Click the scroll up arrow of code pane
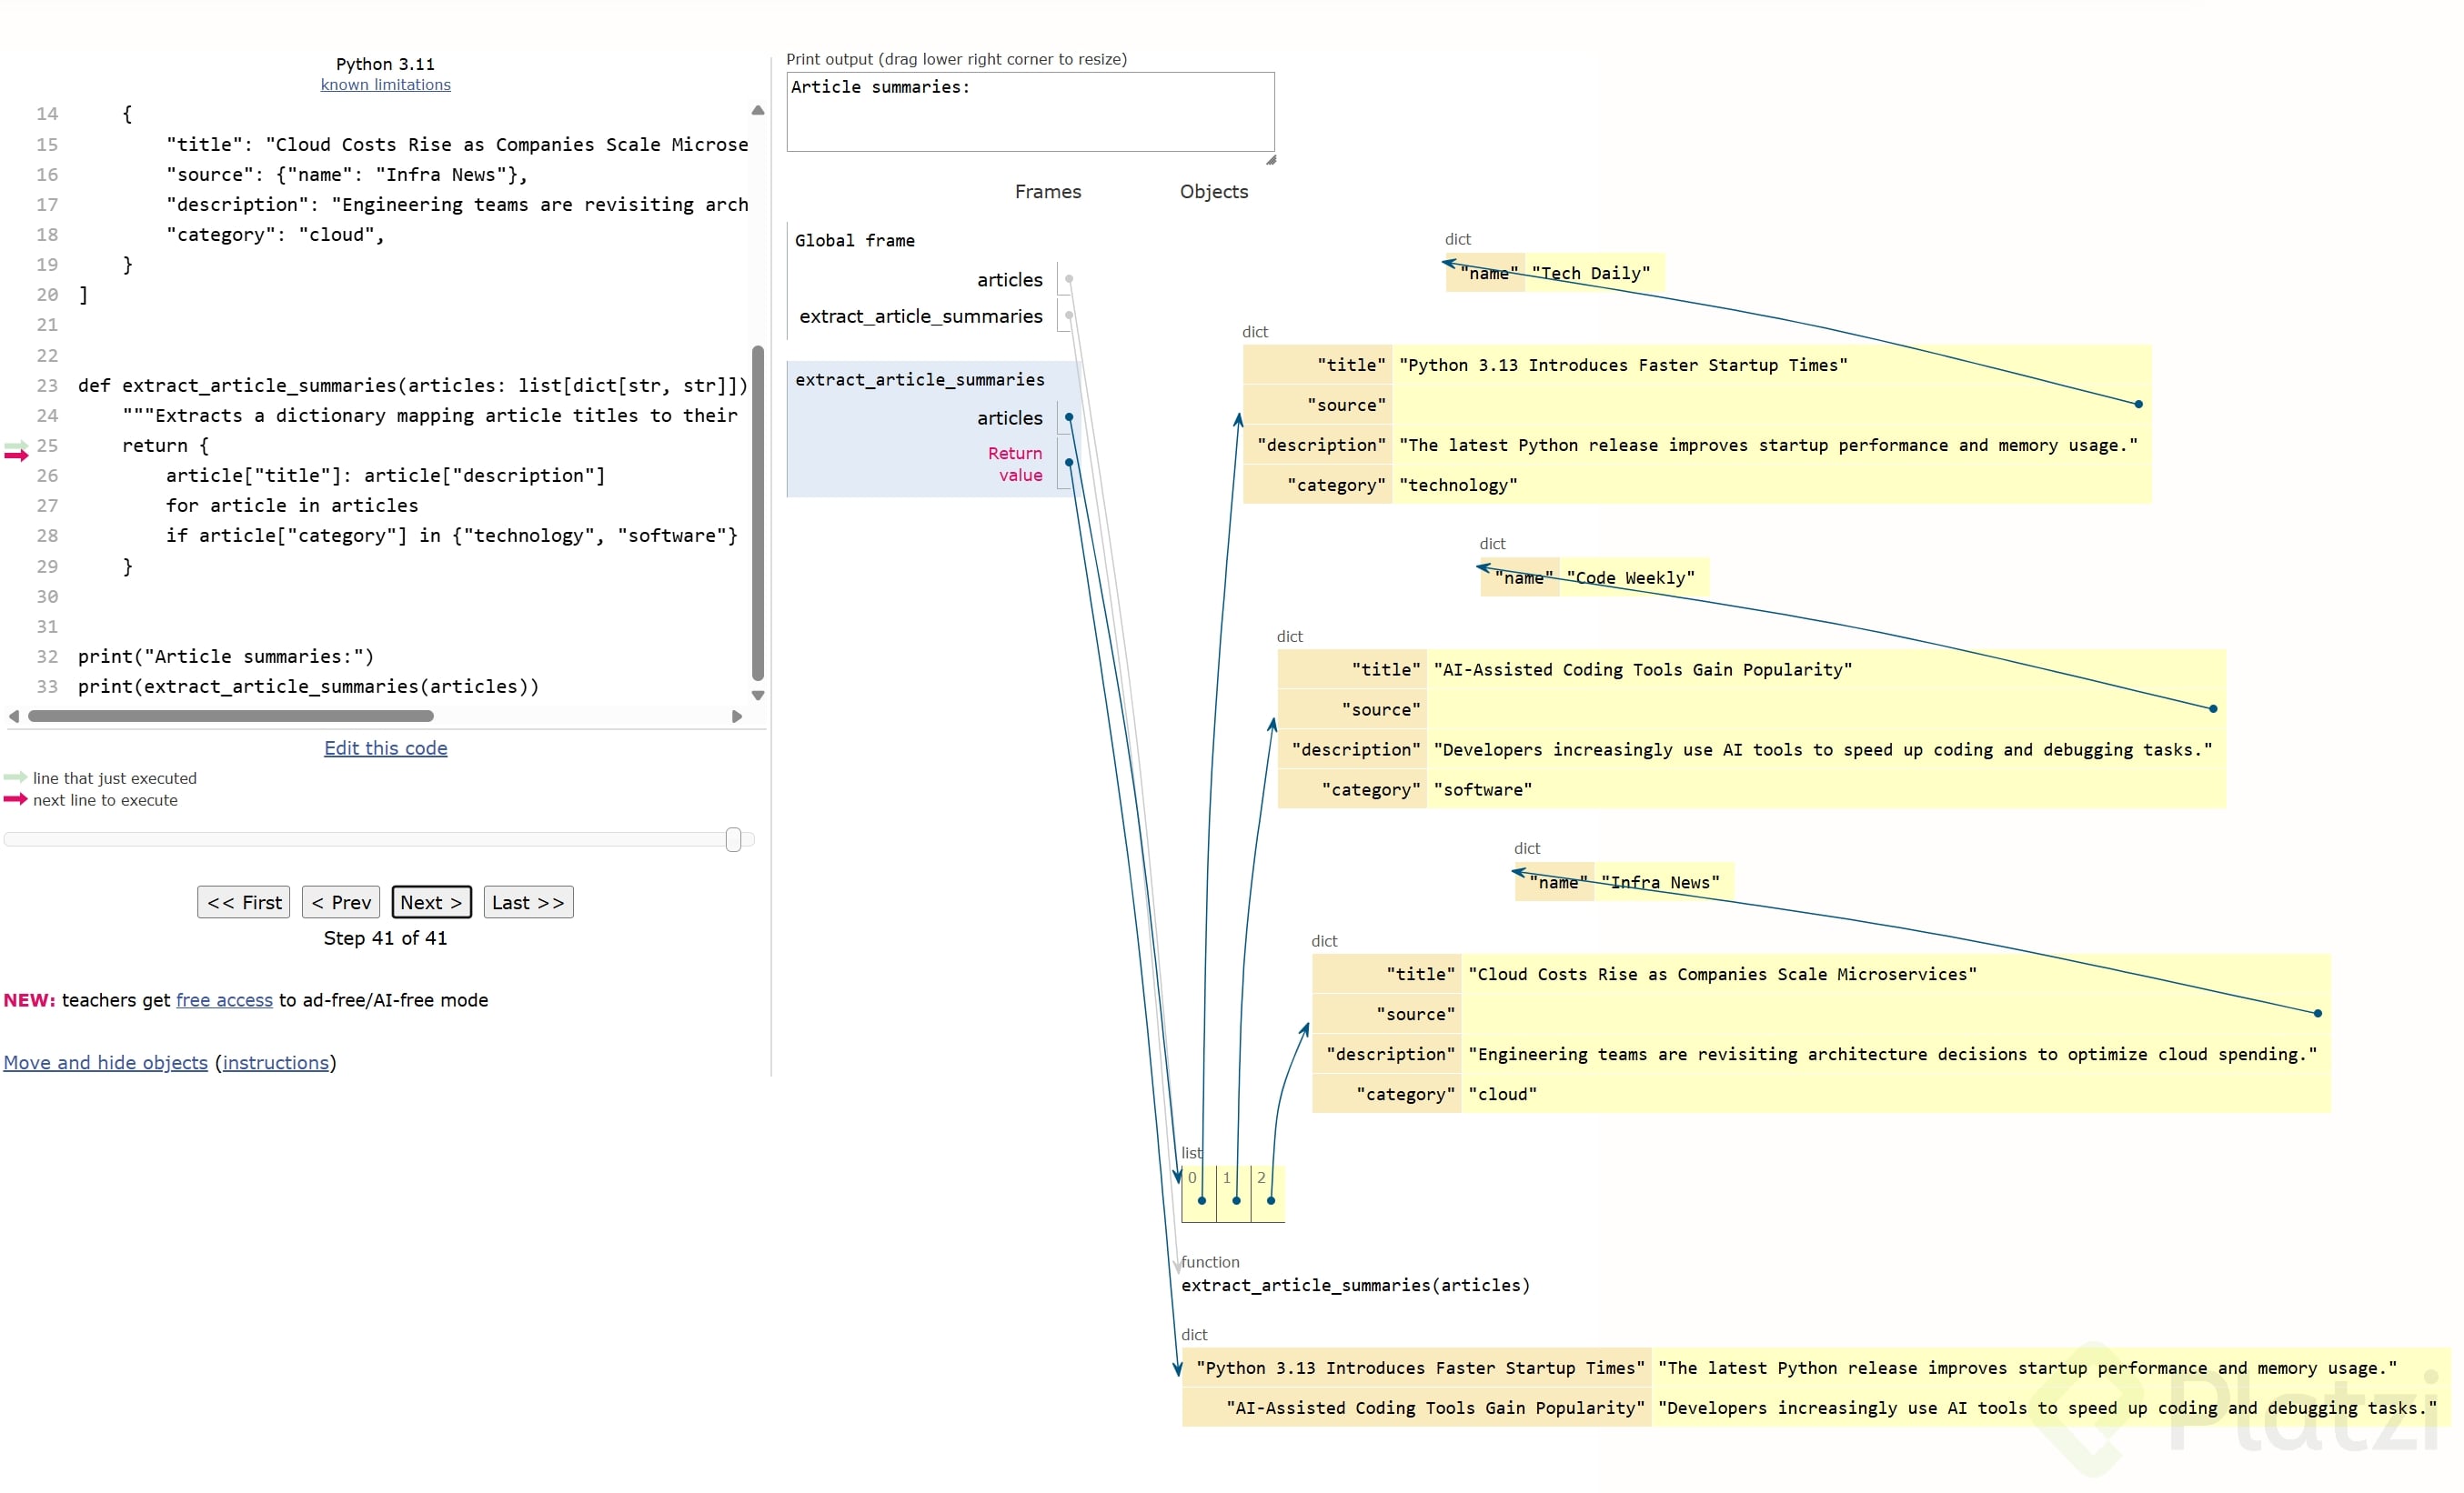2464x1493 pixels. tap(758, 111)
